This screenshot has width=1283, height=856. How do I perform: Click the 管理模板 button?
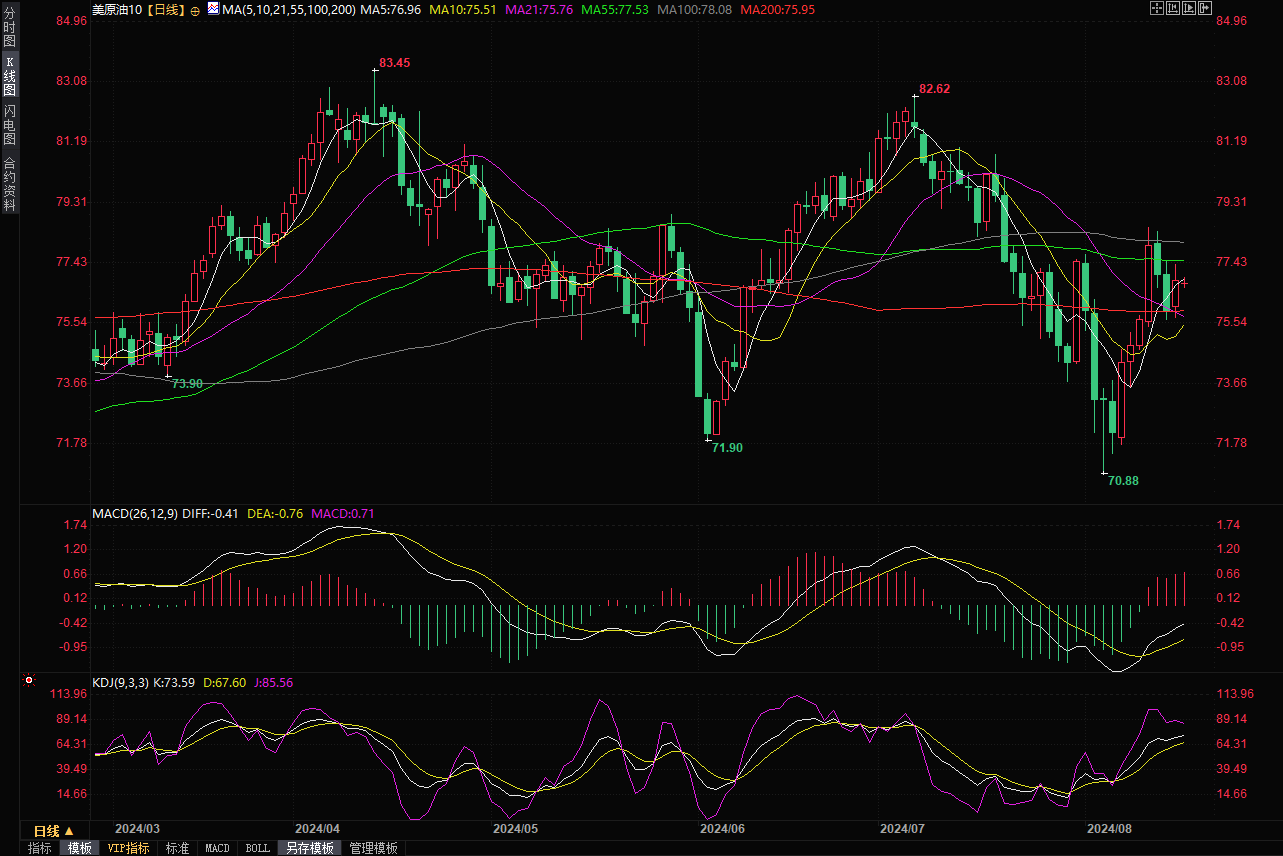(x=373, y=848)
